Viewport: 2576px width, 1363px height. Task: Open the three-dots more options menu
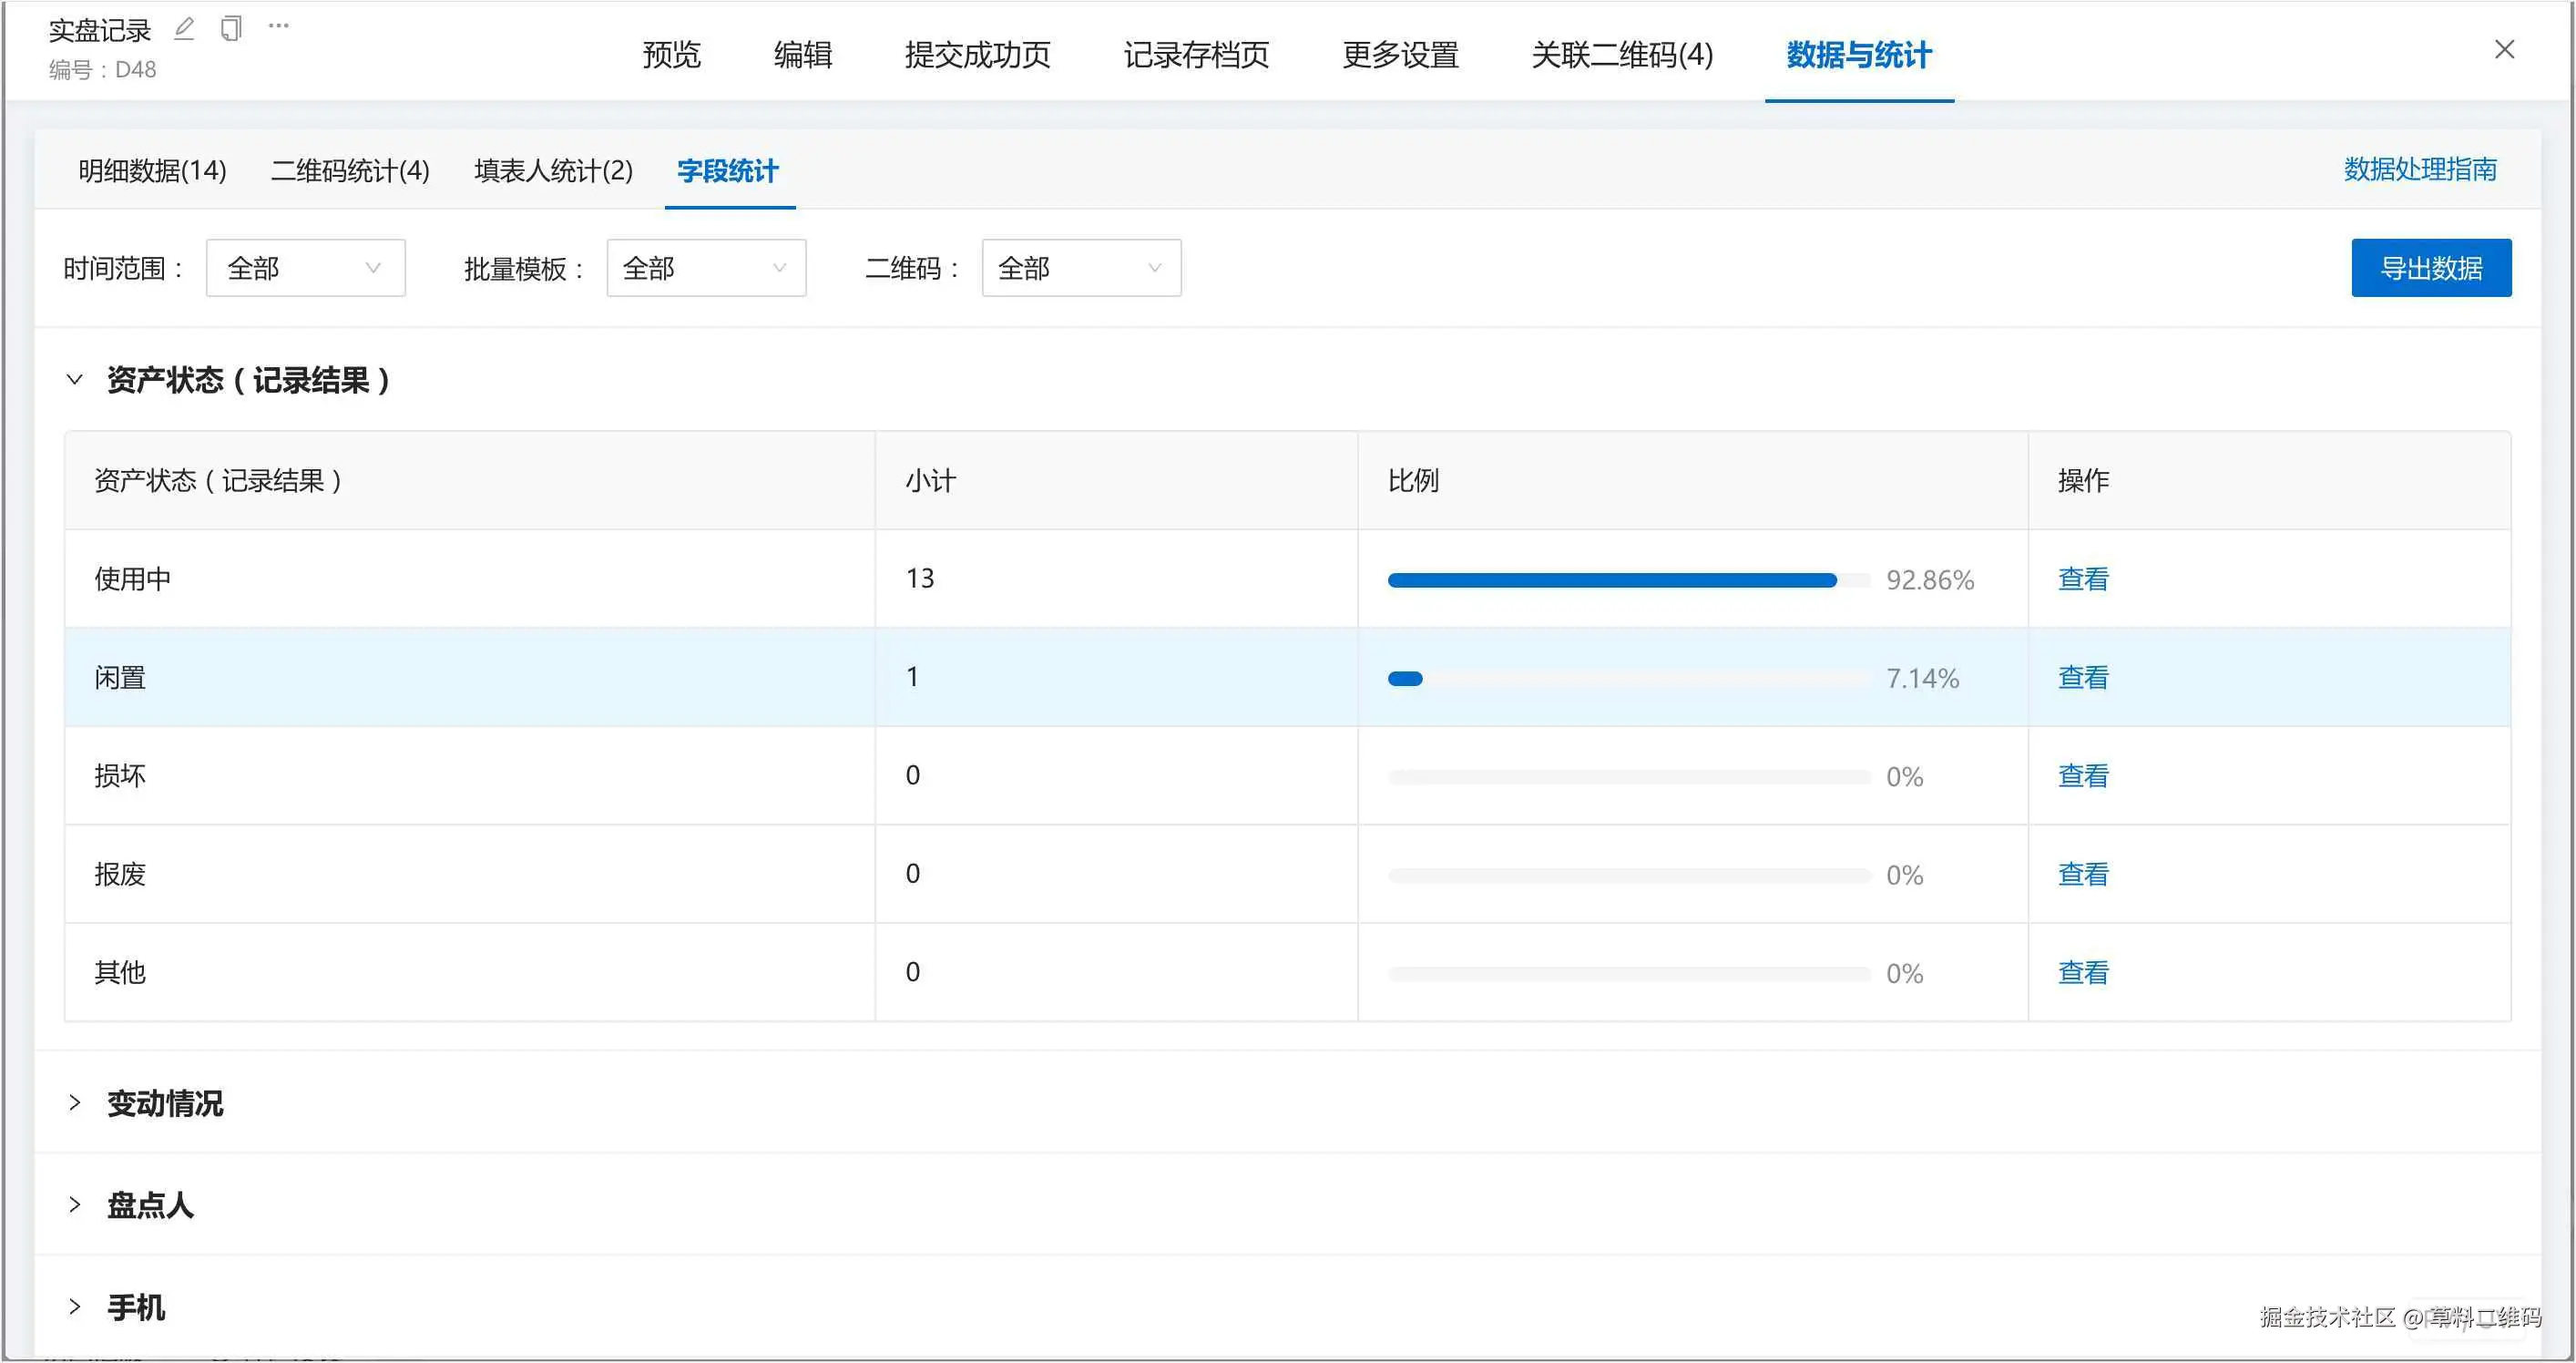(279, 26)
